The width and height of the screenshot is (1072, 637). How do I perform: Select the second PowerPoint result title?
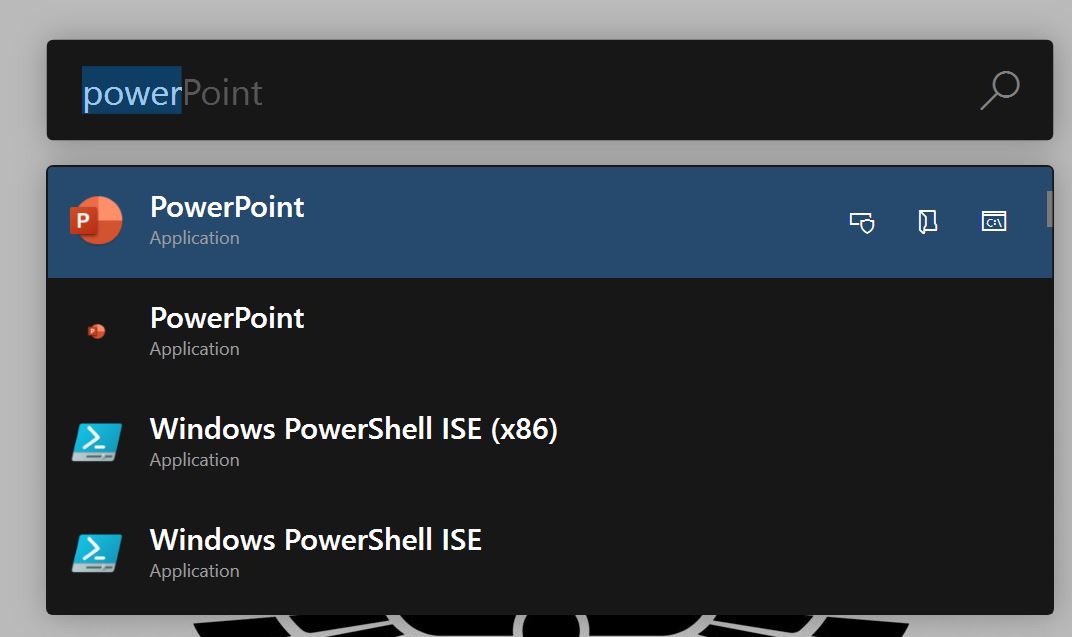tap(227, 318)
